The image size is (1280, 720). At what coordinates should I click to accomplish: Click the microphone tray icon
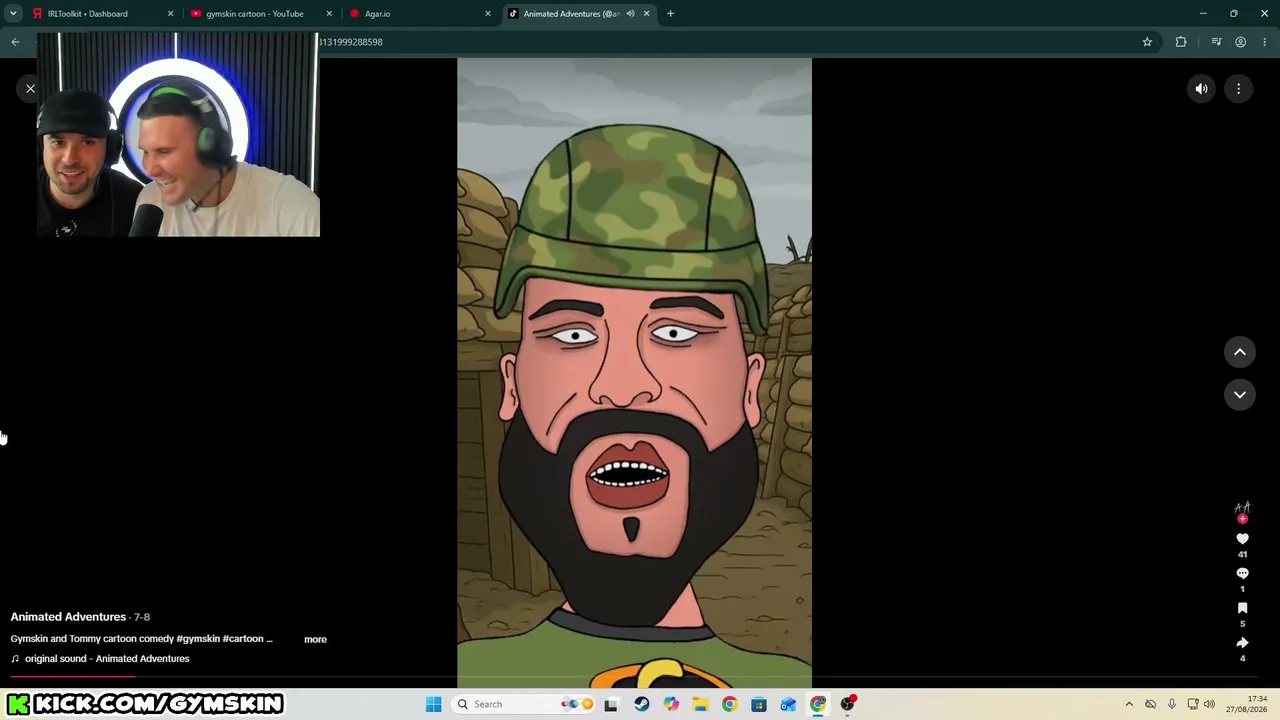click(1172, 704)
